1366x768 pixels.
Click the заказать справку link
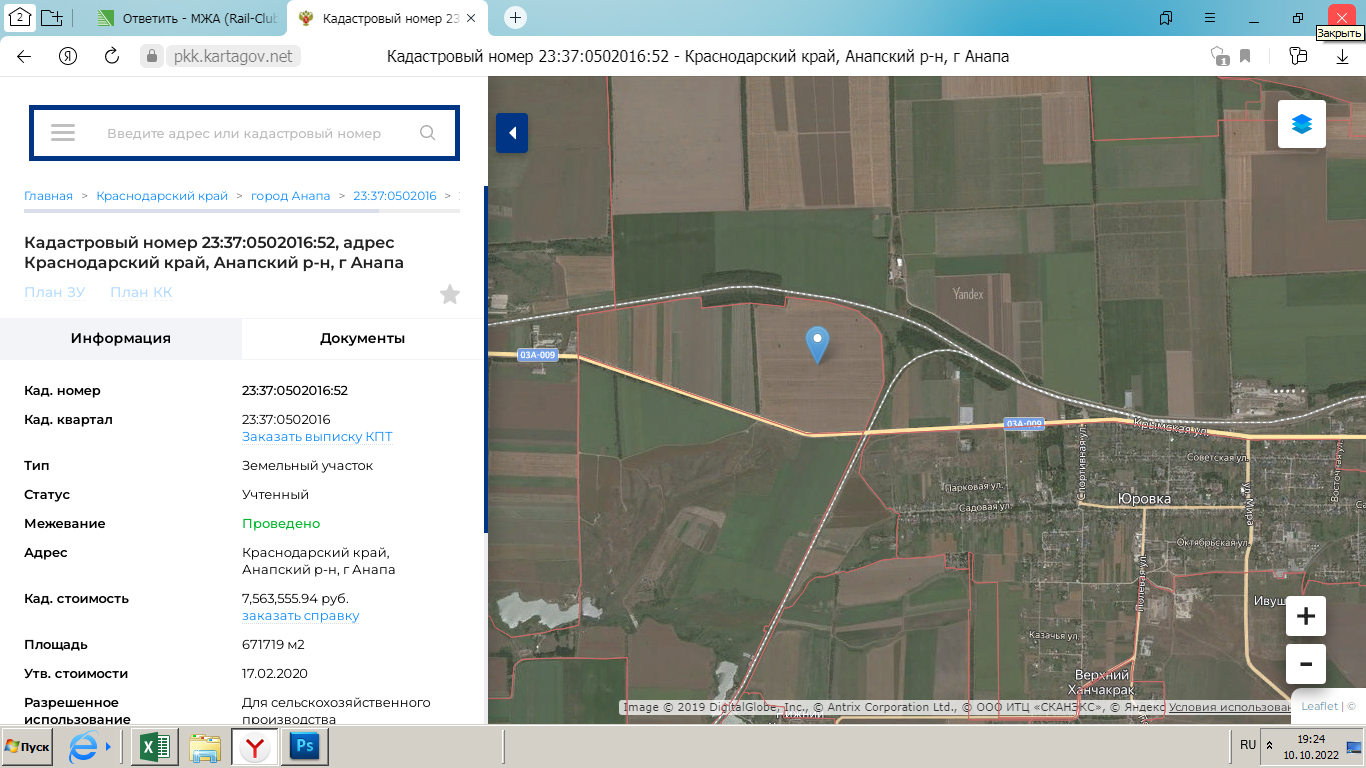[x=300, y=616]
